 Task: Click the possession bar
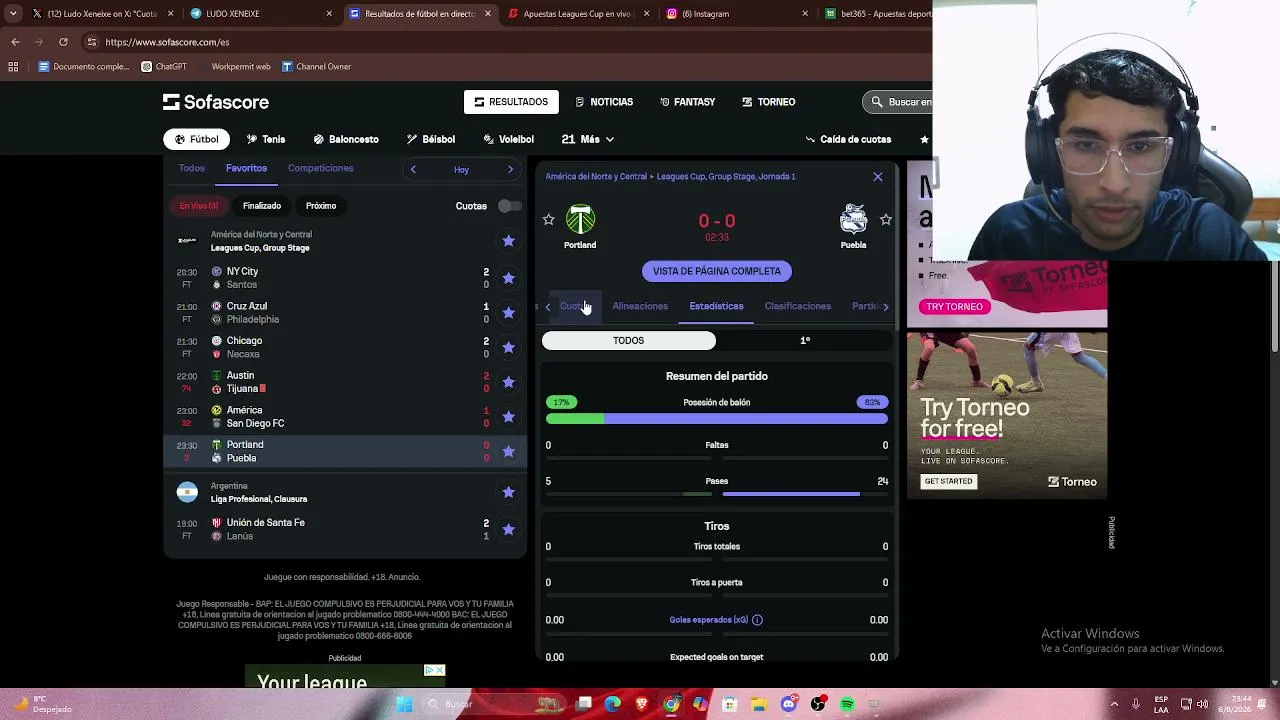coord(717,419)
